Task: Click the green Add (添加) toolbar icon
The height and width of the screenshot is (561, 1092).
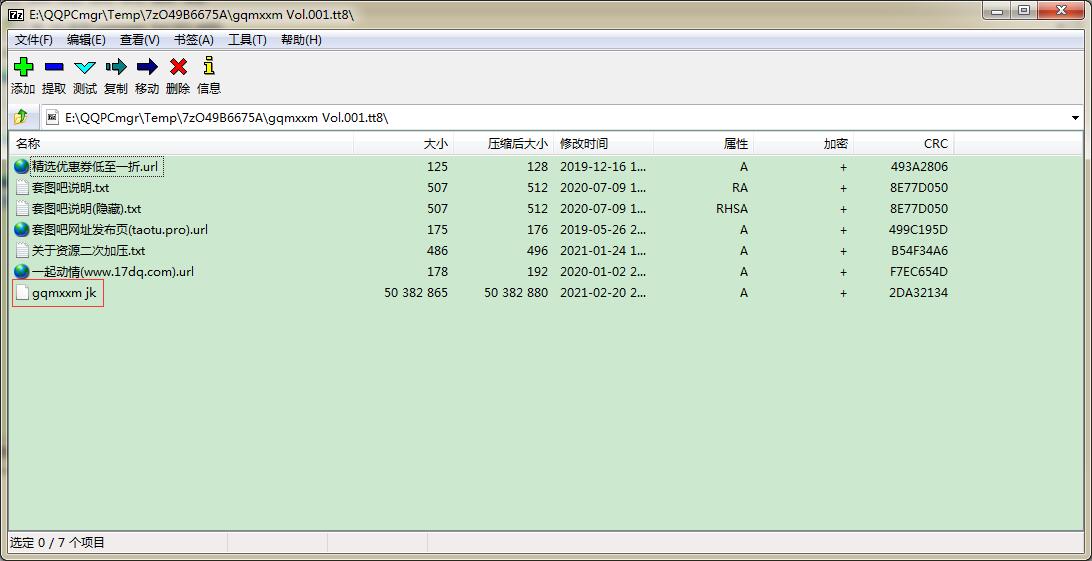Action: [x=23, y=67]
